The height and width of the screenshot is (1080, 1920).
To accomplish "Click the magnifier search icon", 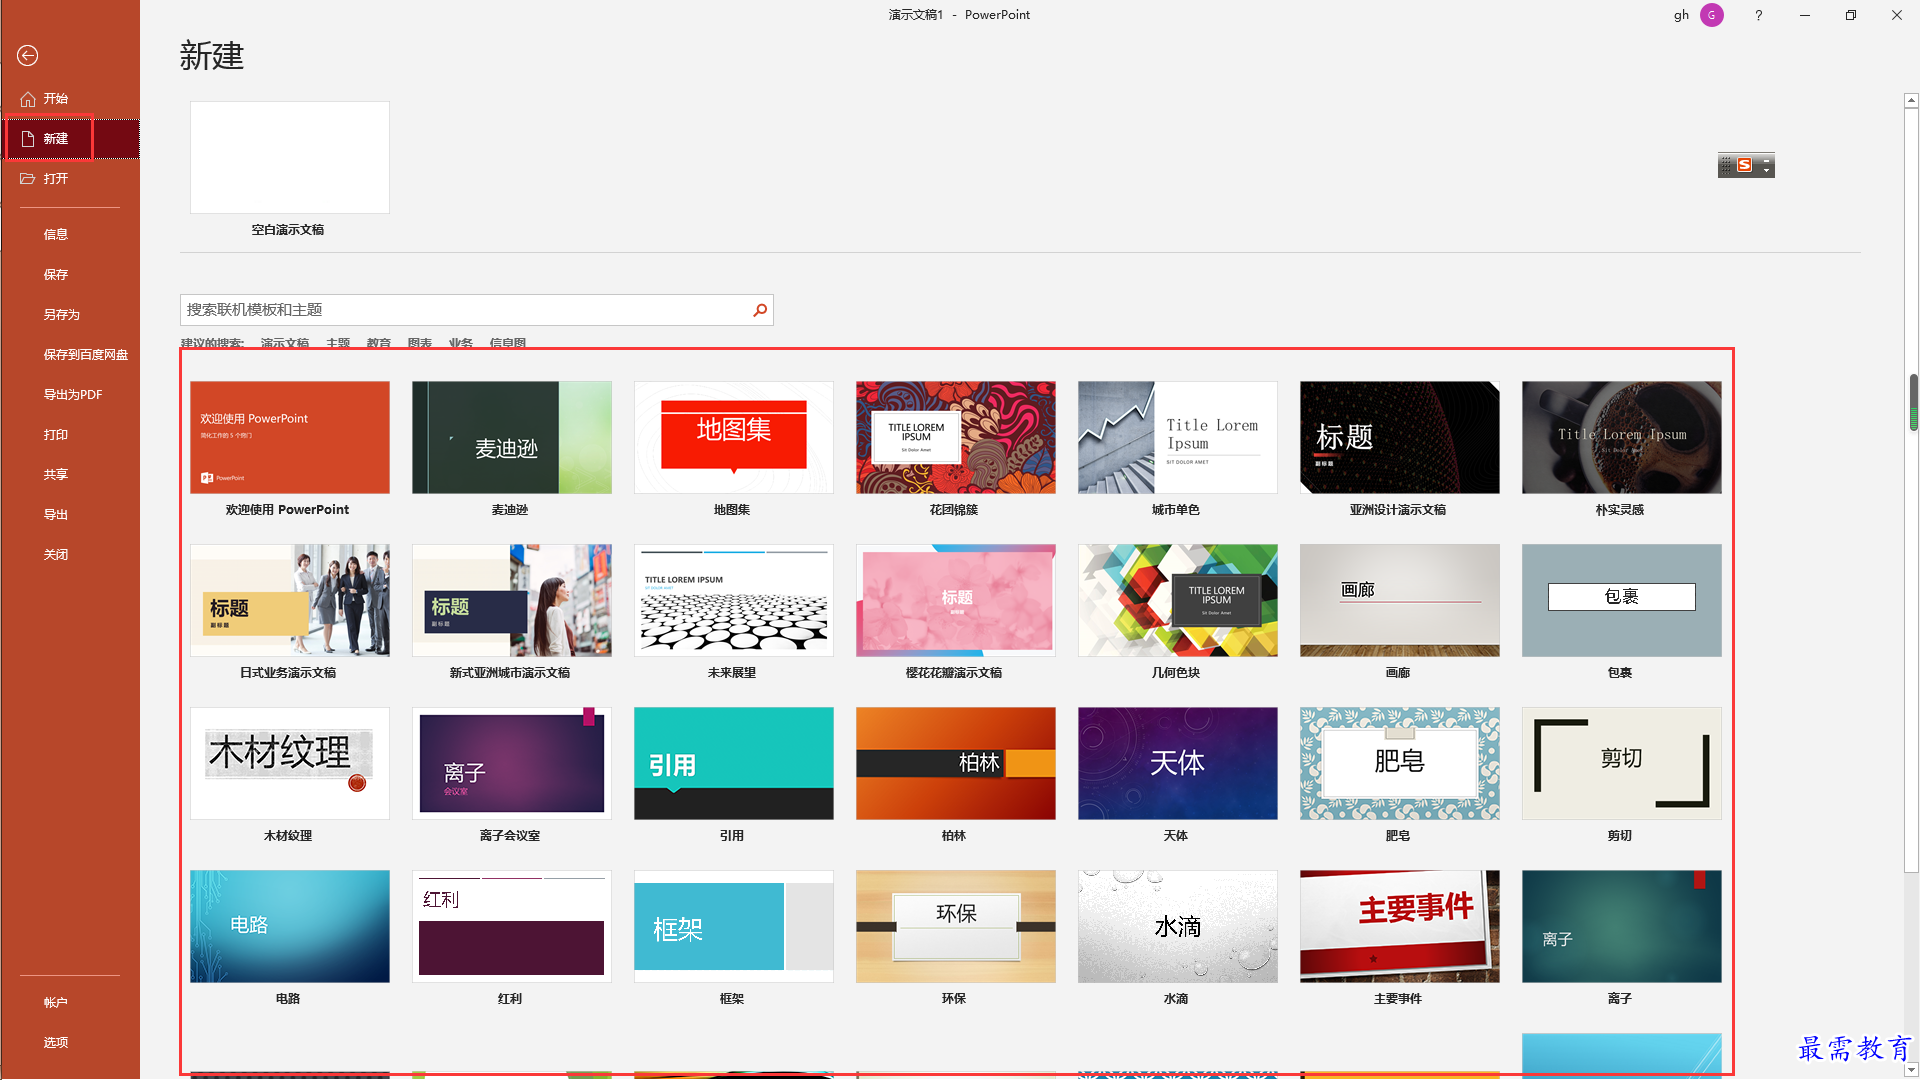I will 760,310.
